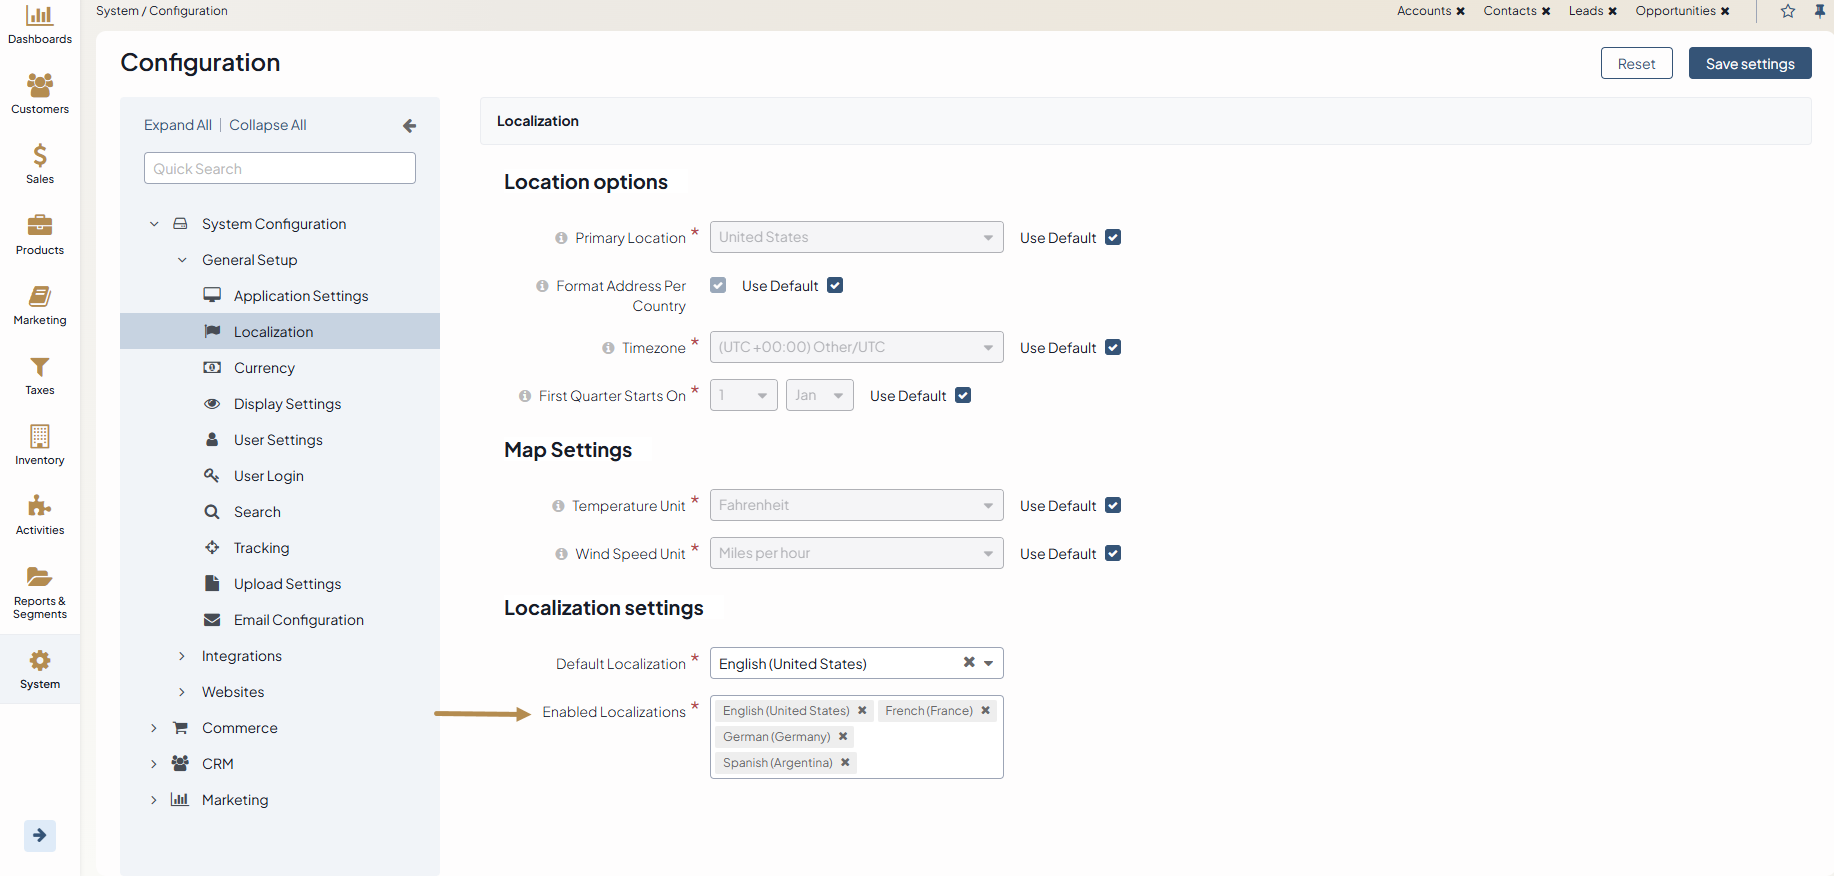This screenshot has height=876, width=1834.
Task: Uncheck Use Default for Primary Location
Action: coord(1113,238)
